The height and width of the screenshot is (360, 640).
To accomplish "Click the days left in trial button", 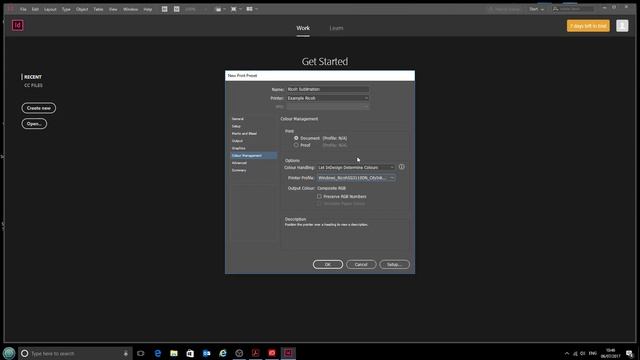I will point(588,26).
